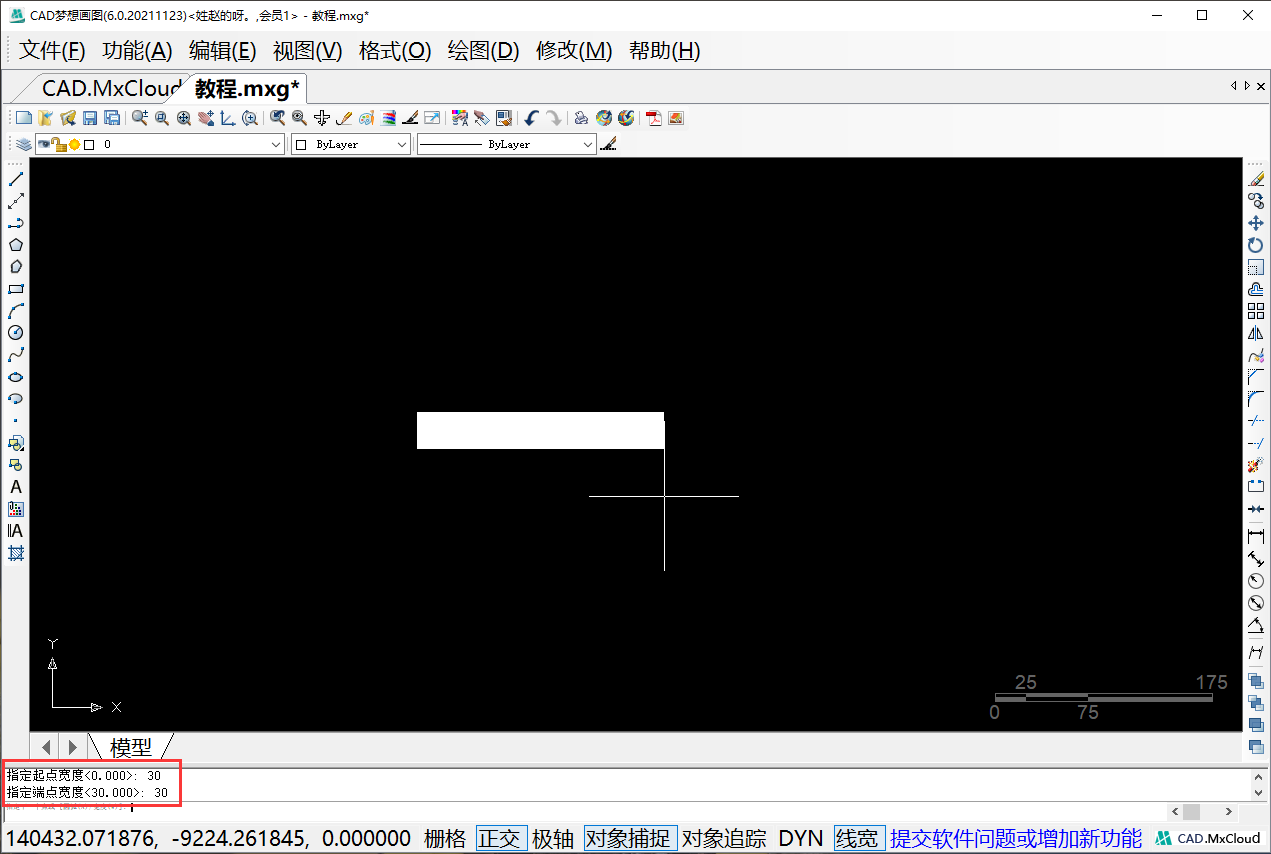Toggle 对象捕捉 object snap
The width and height of the screenshot is (1271, 854).
tap(630, 838)
